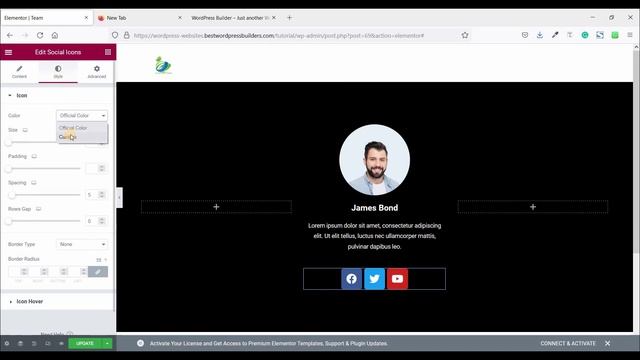Click the Grammarly extension icon
The height and width of the screenshot is (360, 640).
point(585,36)
